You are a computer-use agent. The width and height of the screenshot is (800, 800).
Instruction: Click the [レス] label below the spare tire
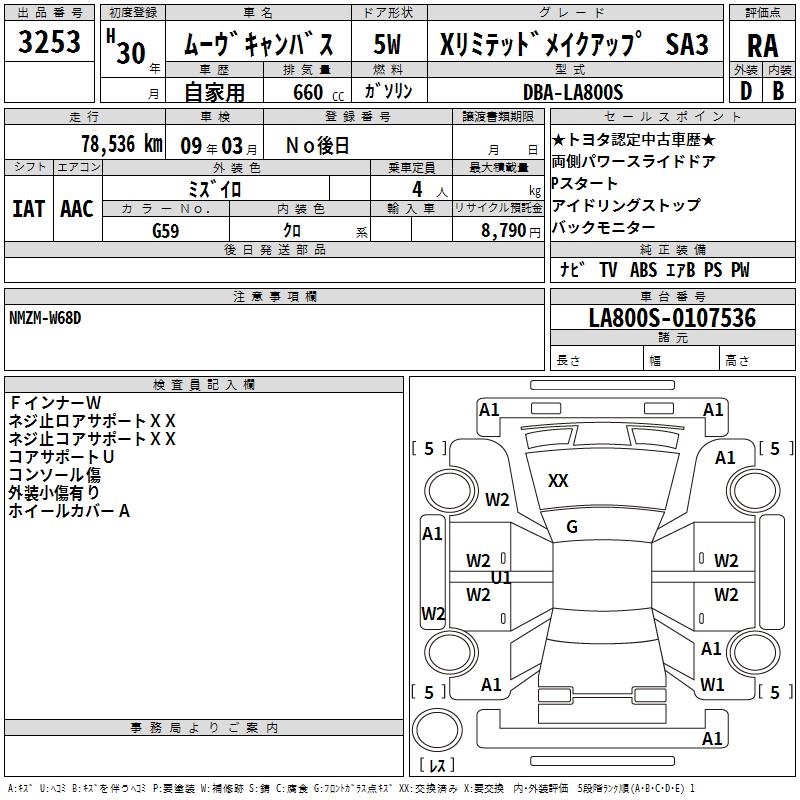pyautogui.click(x=437, y=764)
